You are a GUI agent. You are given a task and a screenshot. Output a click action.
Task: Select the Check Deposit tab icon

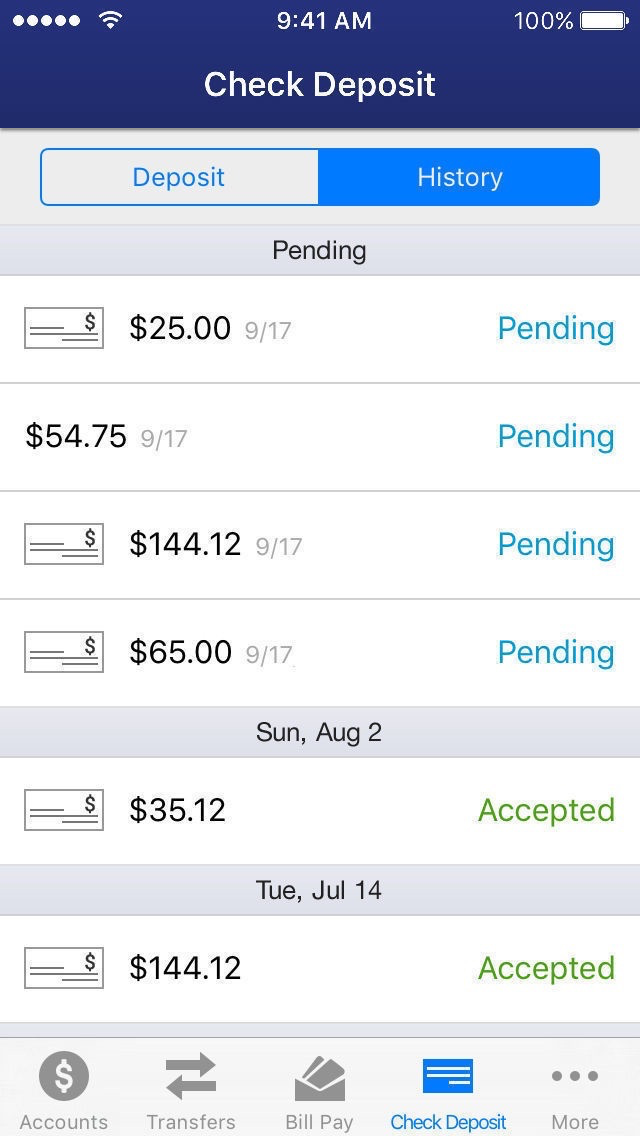point(448,1076)
